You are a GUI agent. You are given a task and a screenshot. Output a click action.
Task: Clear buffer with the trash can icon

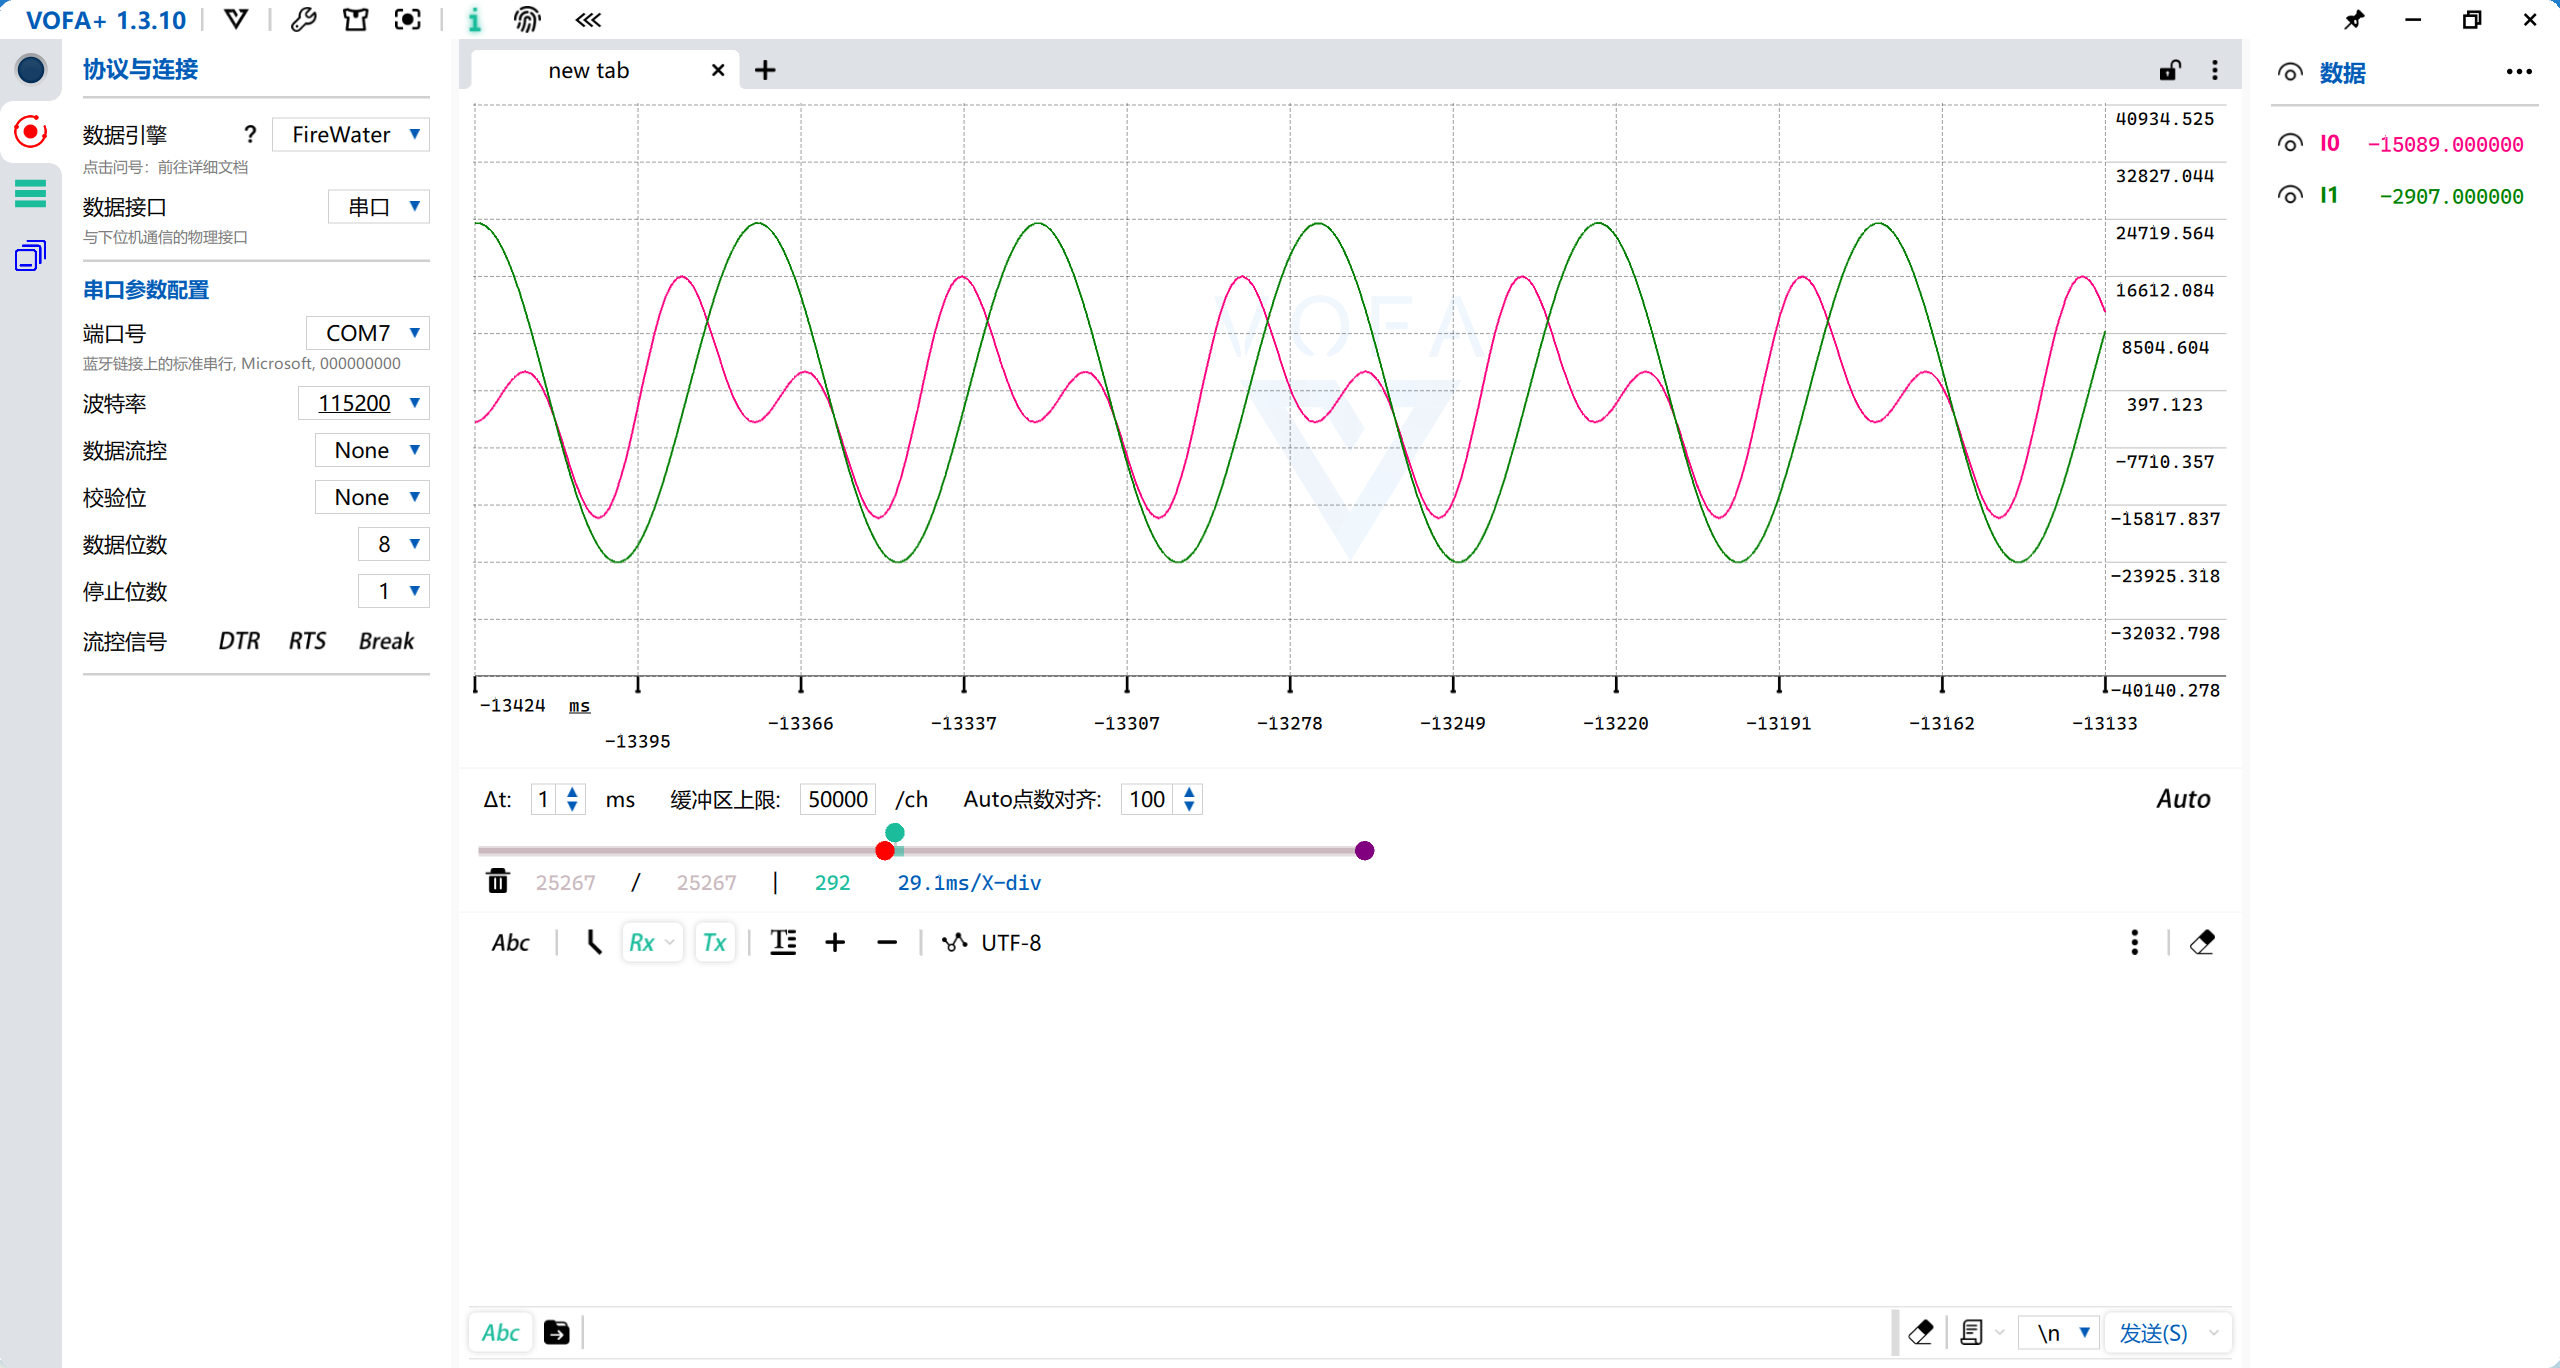pyautogui.click(x=498, y=881)
